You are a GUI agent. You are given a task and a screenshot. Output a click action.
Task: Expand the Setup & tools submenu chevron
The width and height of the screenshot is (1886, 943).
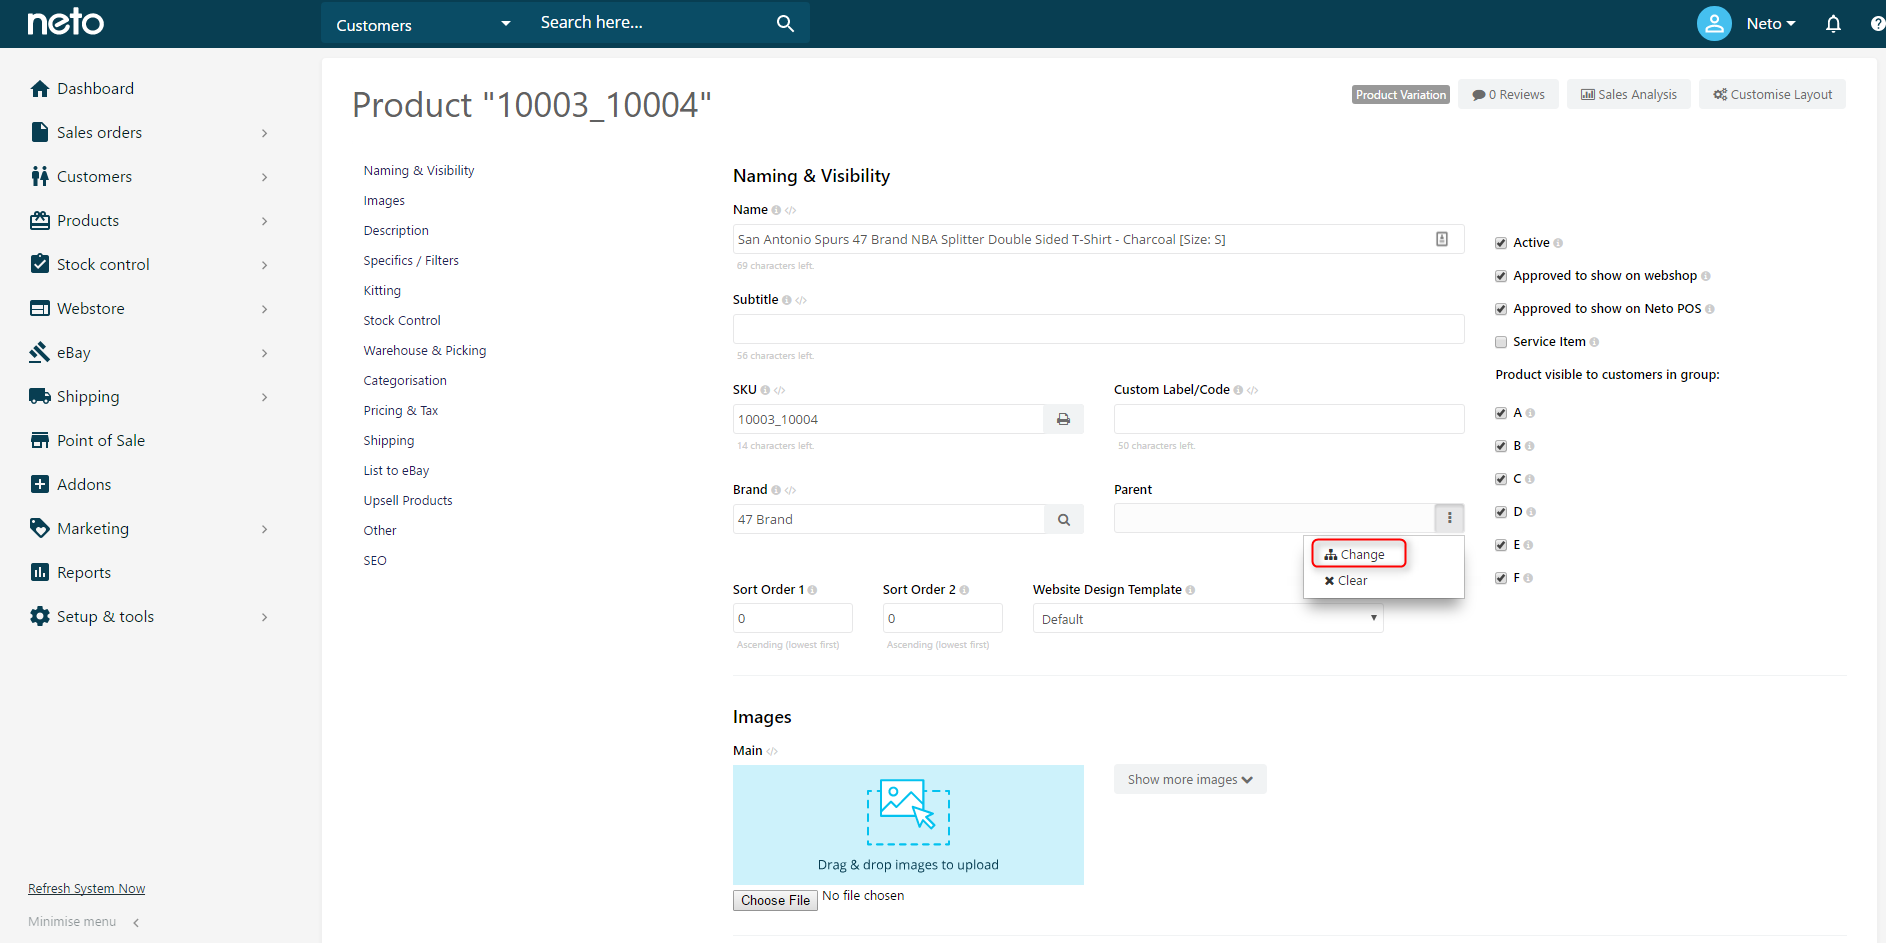(x=264, y=617)
